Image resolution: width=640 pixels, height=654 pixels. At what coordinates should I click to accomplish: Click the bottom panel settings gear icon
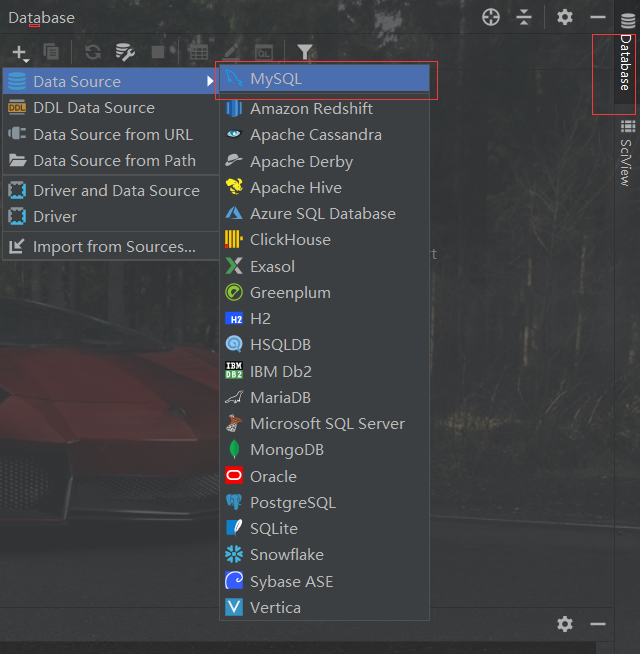[564, 624]
